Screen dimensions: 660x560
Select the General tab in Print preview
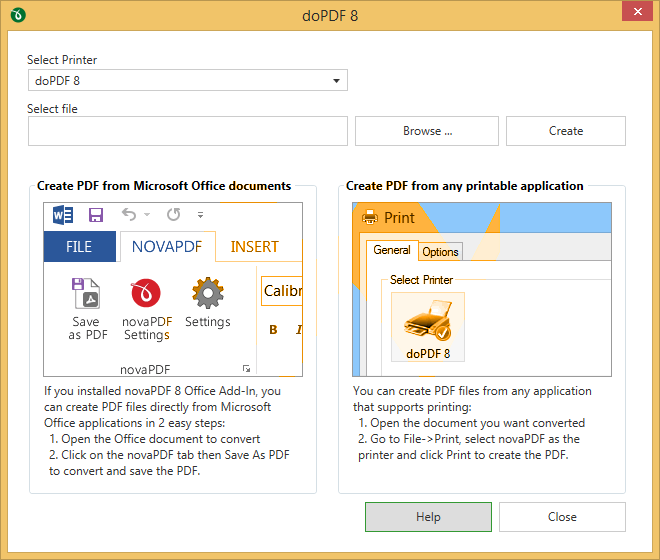[392, 250]
